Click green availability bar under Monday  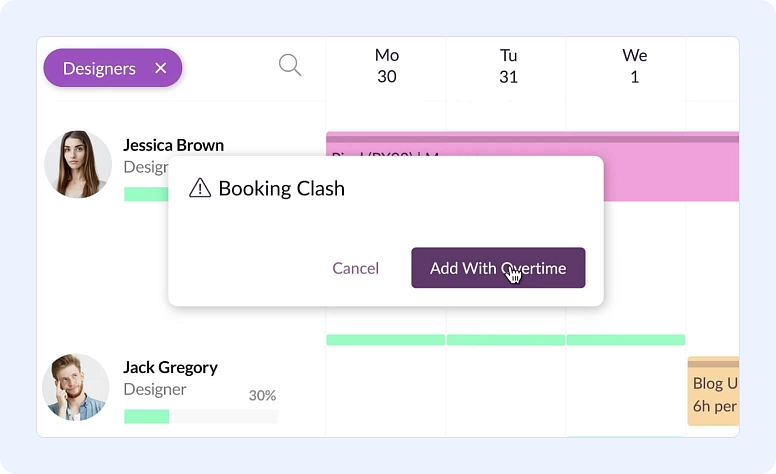pyautogui.click(x=386, y=340)
